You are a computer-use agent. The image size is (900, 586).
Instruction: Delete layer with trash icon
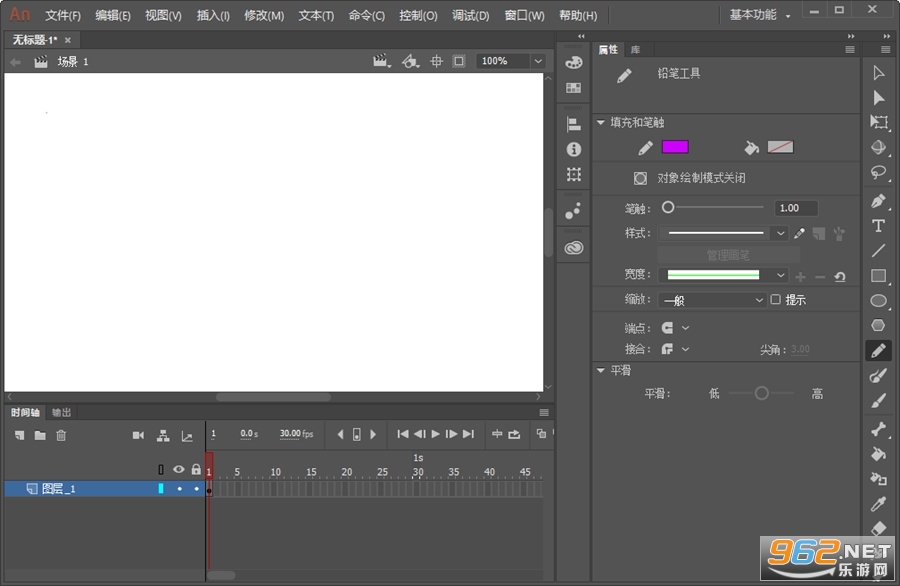click(x=61, y=436)
